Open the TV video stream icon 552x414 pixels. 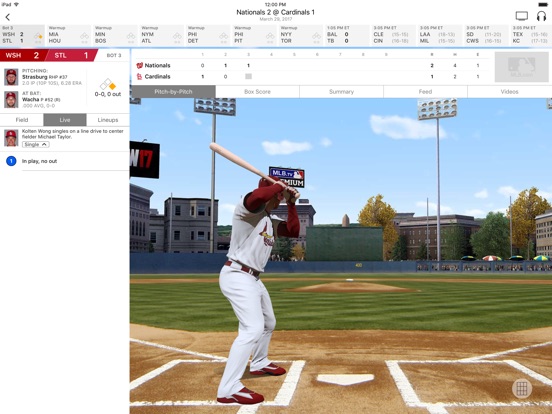point(521,16)
